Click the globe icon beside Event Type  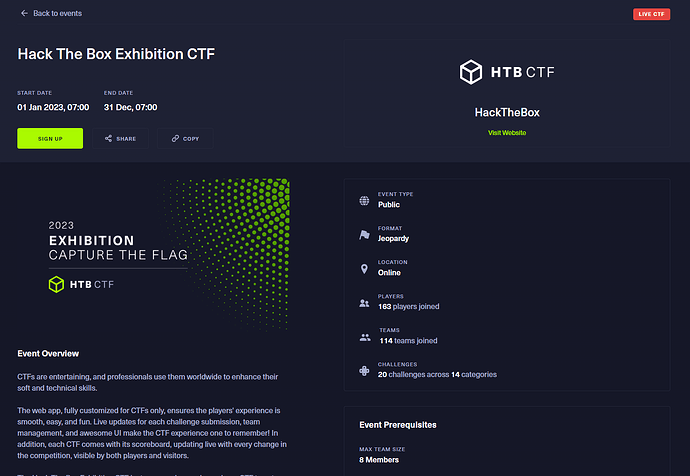[x=364, y=201]
